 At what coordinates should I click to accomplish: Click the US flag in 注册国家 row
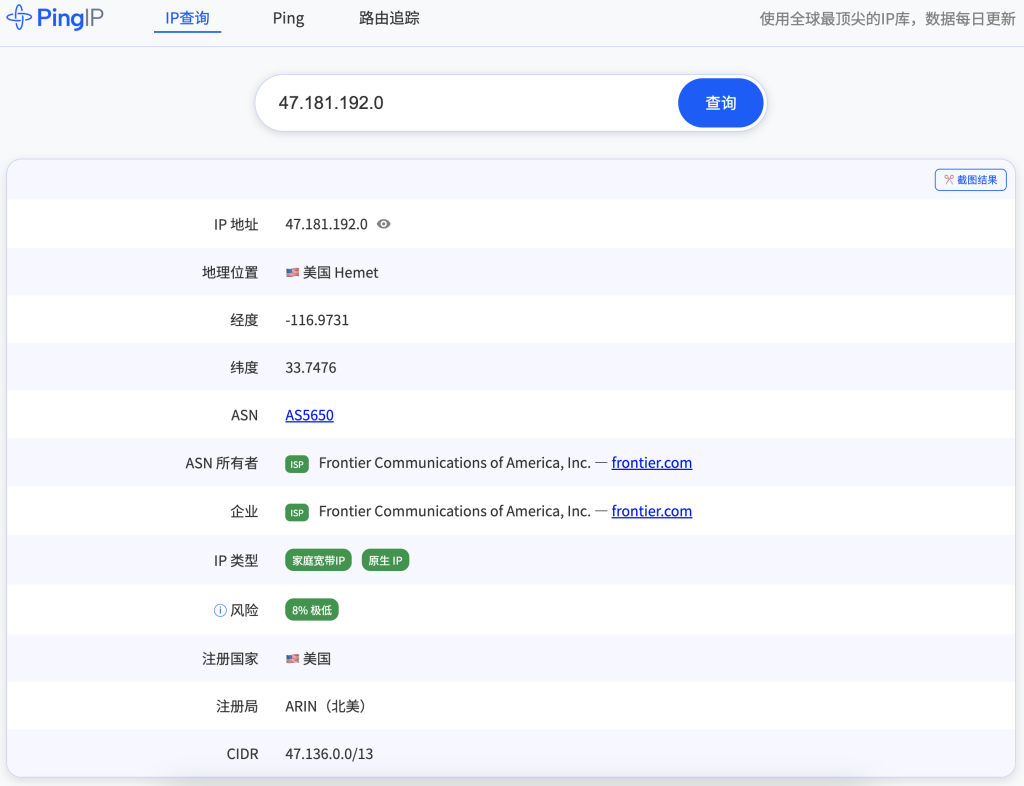[x=292, y=659]
